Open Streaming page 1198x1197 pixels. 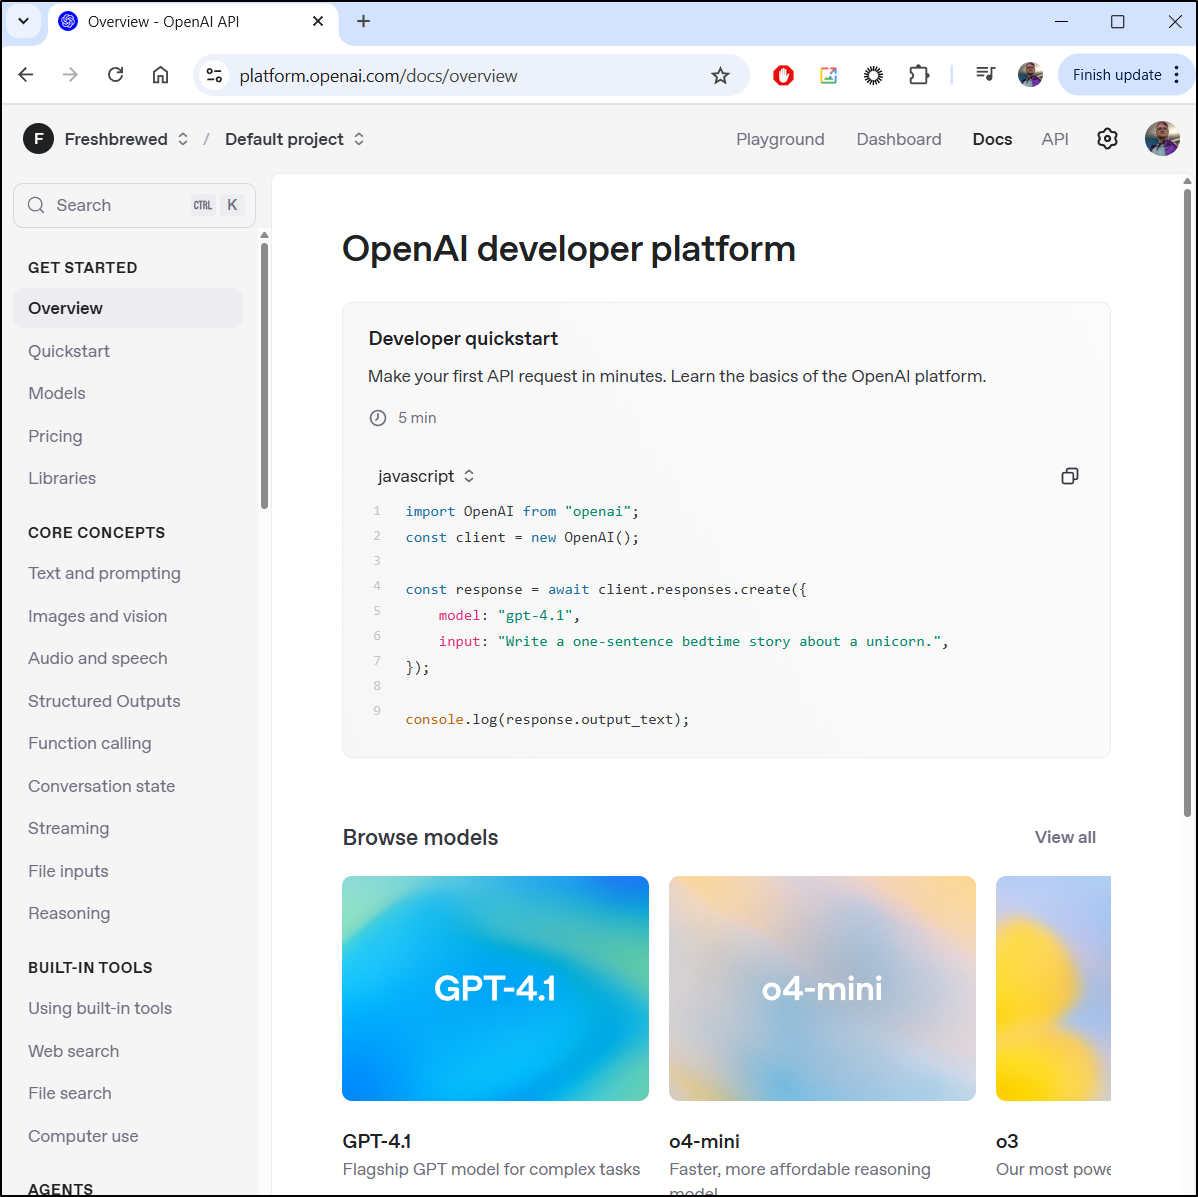(x=68, y=828)
